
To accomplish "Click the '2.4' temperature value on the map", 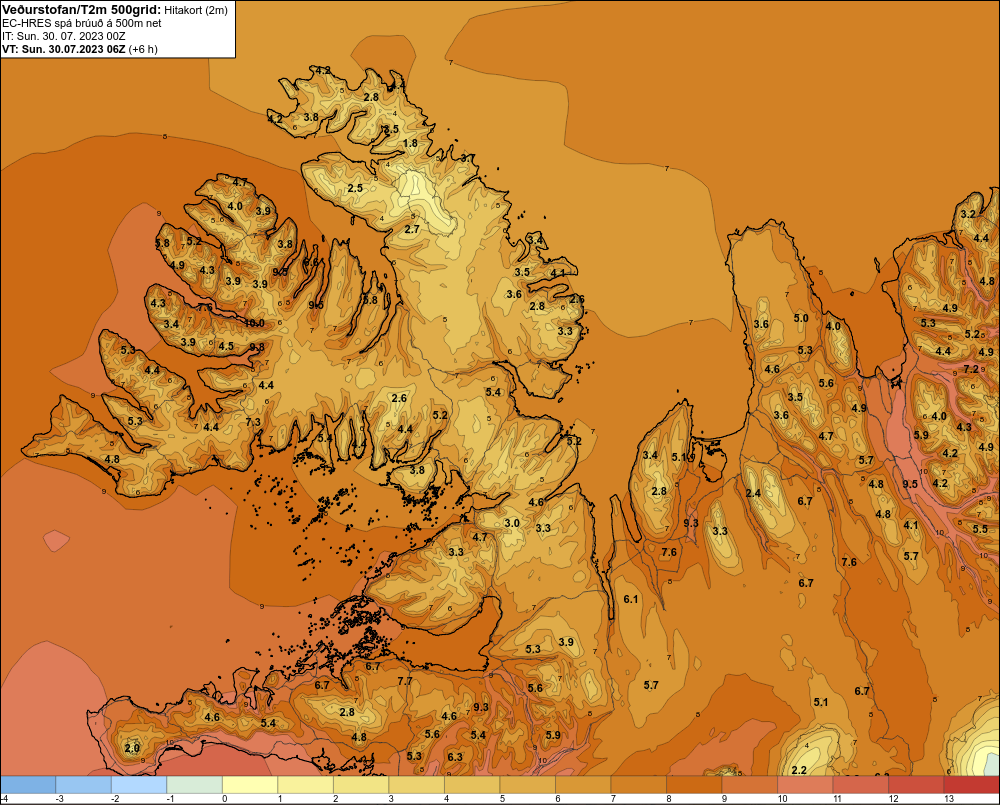I will 753,493.
